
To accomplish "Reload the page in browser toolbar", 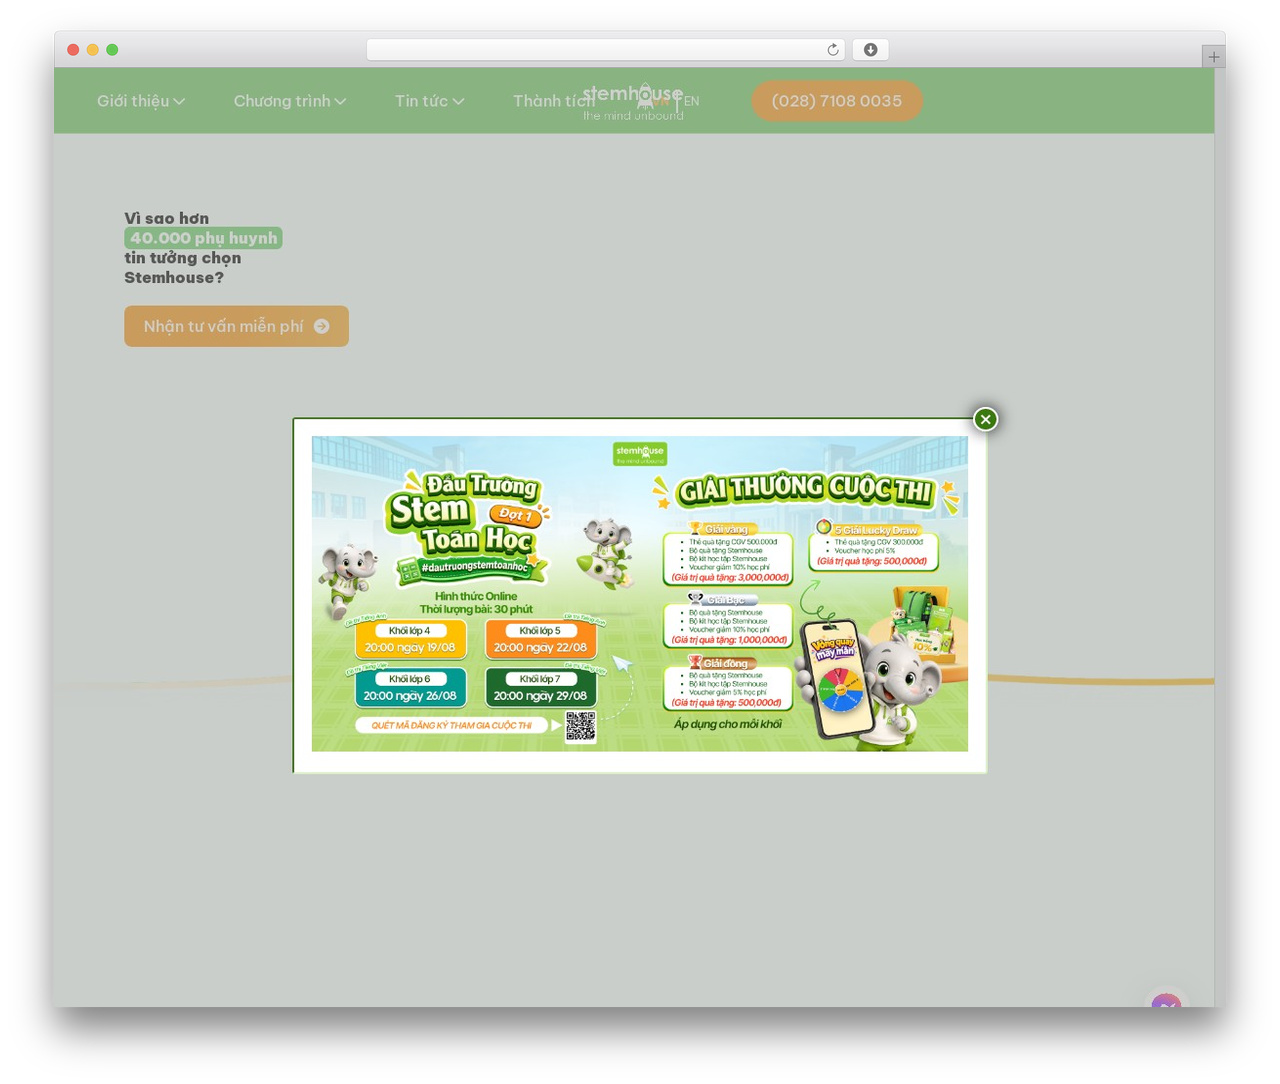I will (x=832, y=50).
